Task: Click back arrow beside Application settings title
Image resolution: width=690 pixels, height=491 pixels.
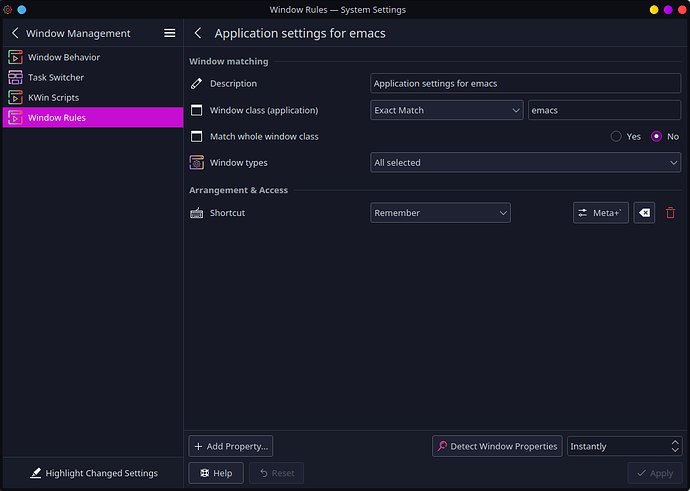Action: pos(198,33)
